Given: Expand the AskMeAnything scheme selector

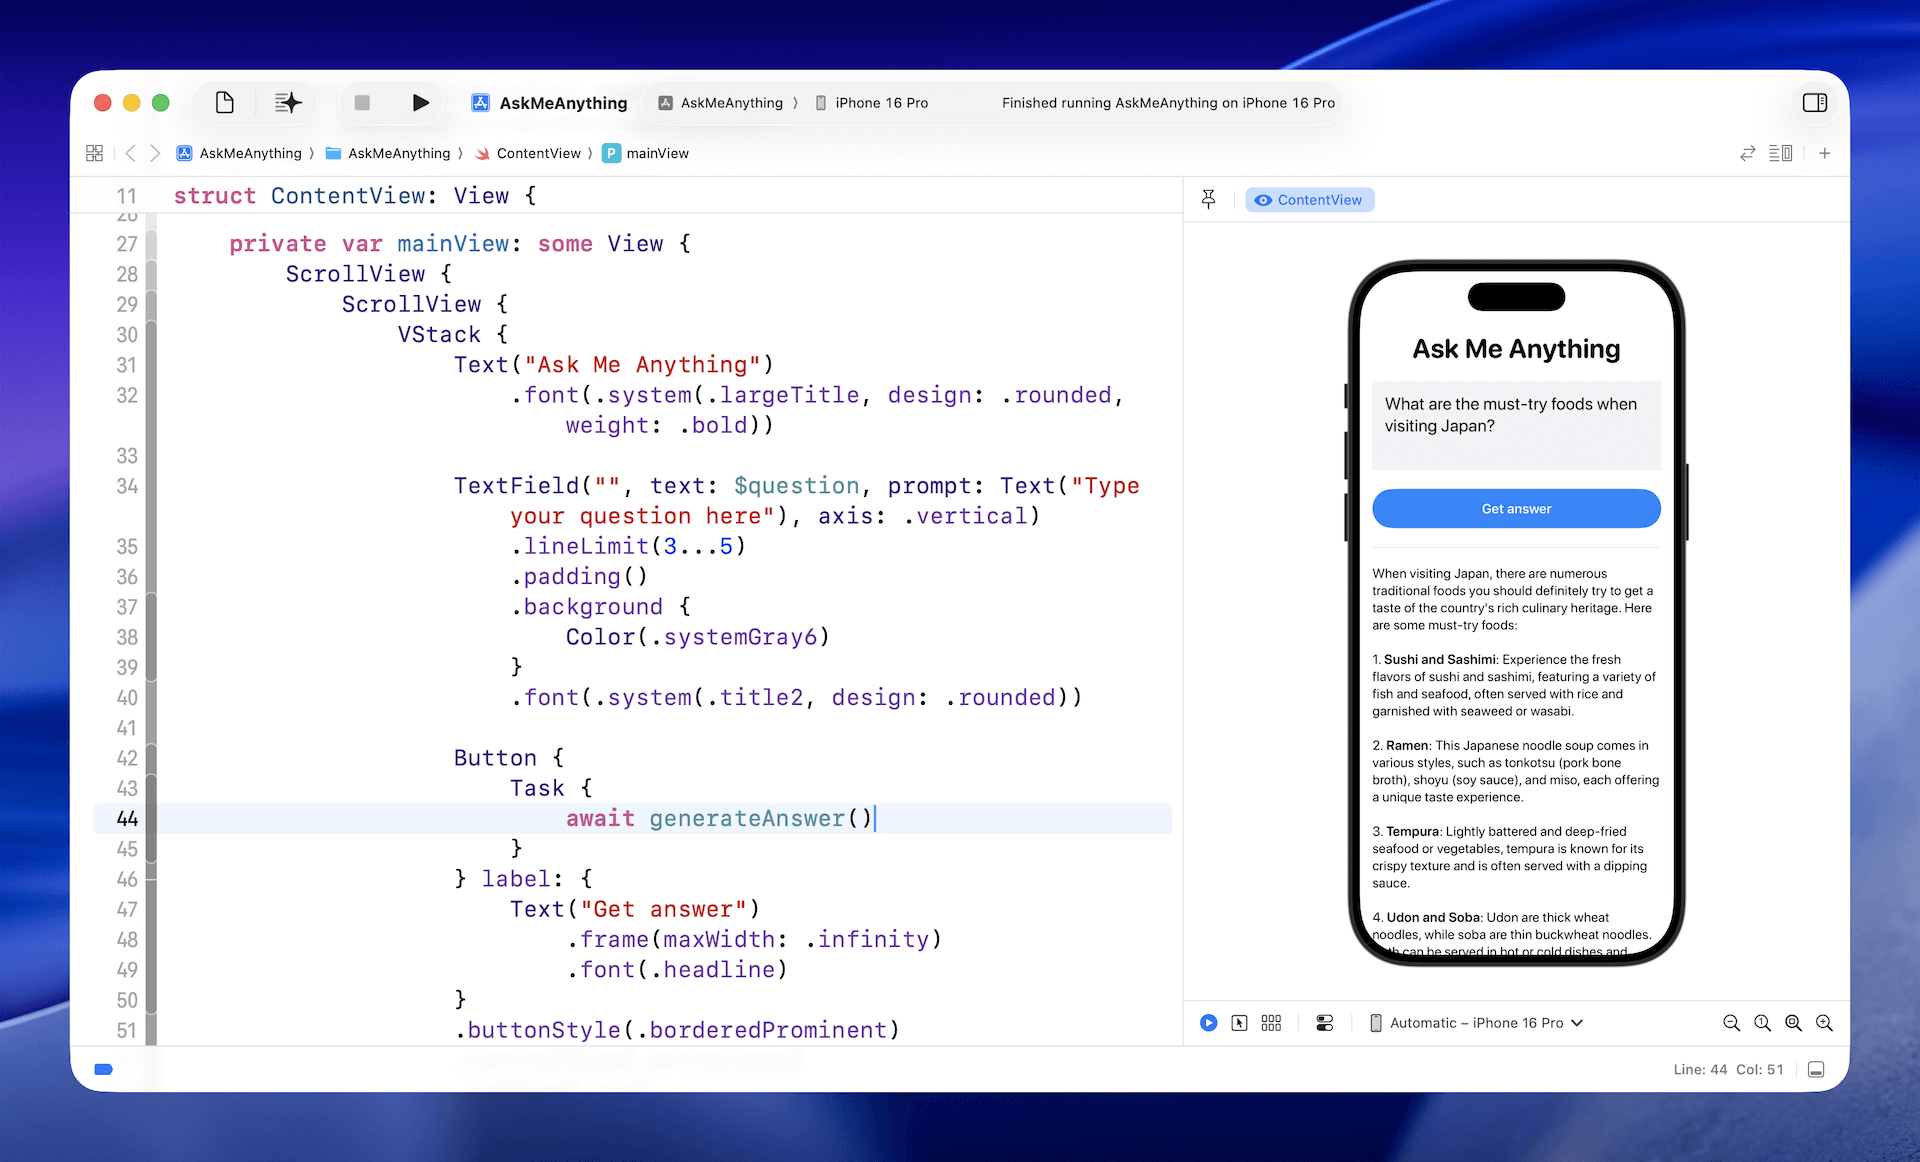Looking at the screenshot, I should point(722,103).
